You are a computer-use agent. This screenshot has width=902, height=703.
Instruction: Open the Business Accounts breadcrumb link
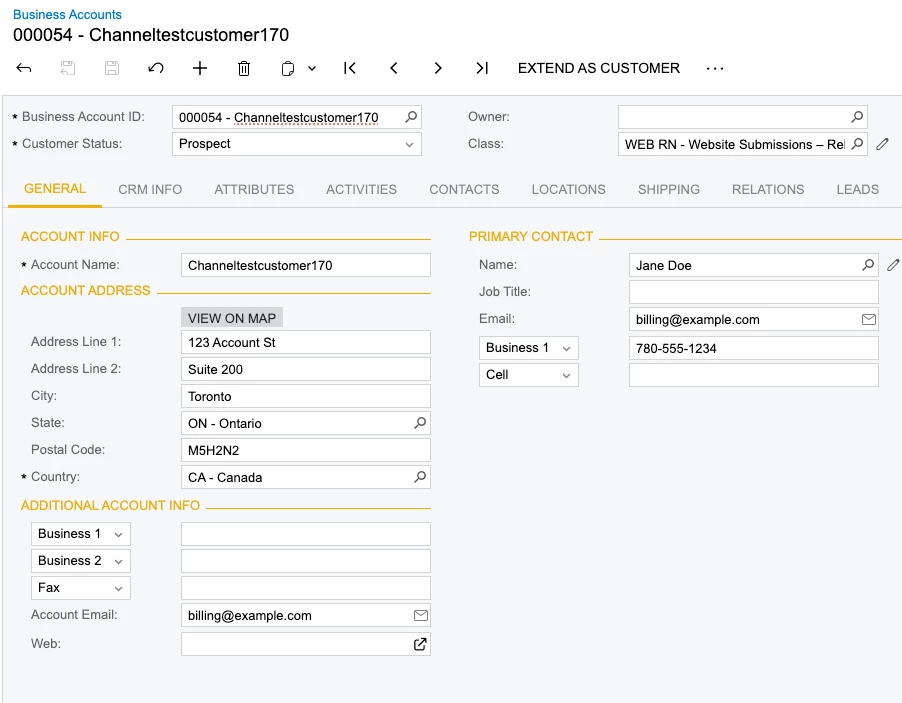tap(67, 14)
